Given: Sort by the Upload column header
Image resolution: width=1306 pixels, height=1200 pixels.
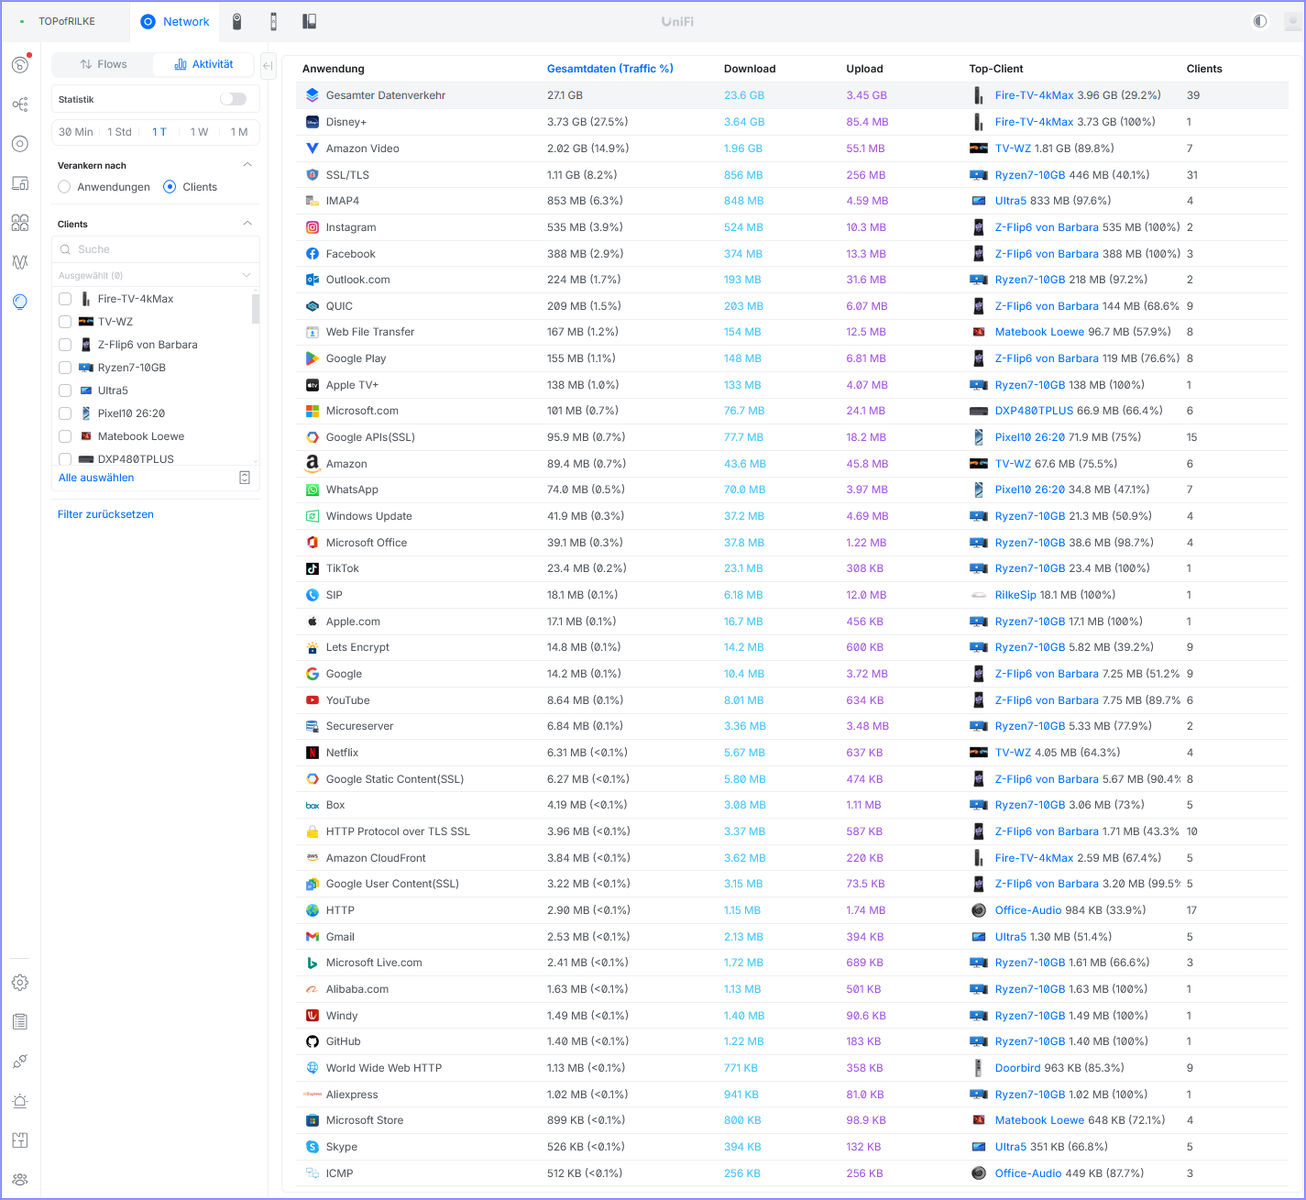Looking at the screenshot, I should coord(865,69).
